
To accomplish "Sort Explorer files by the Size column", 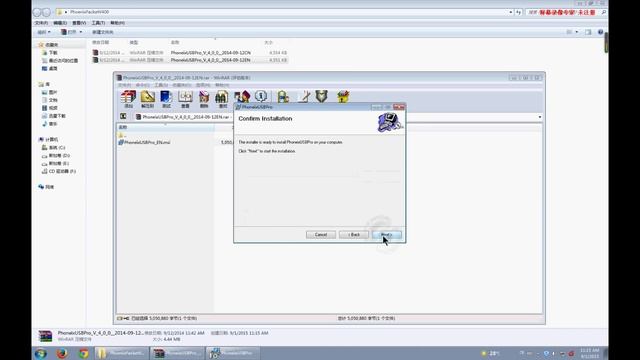I will coord(268,42).
